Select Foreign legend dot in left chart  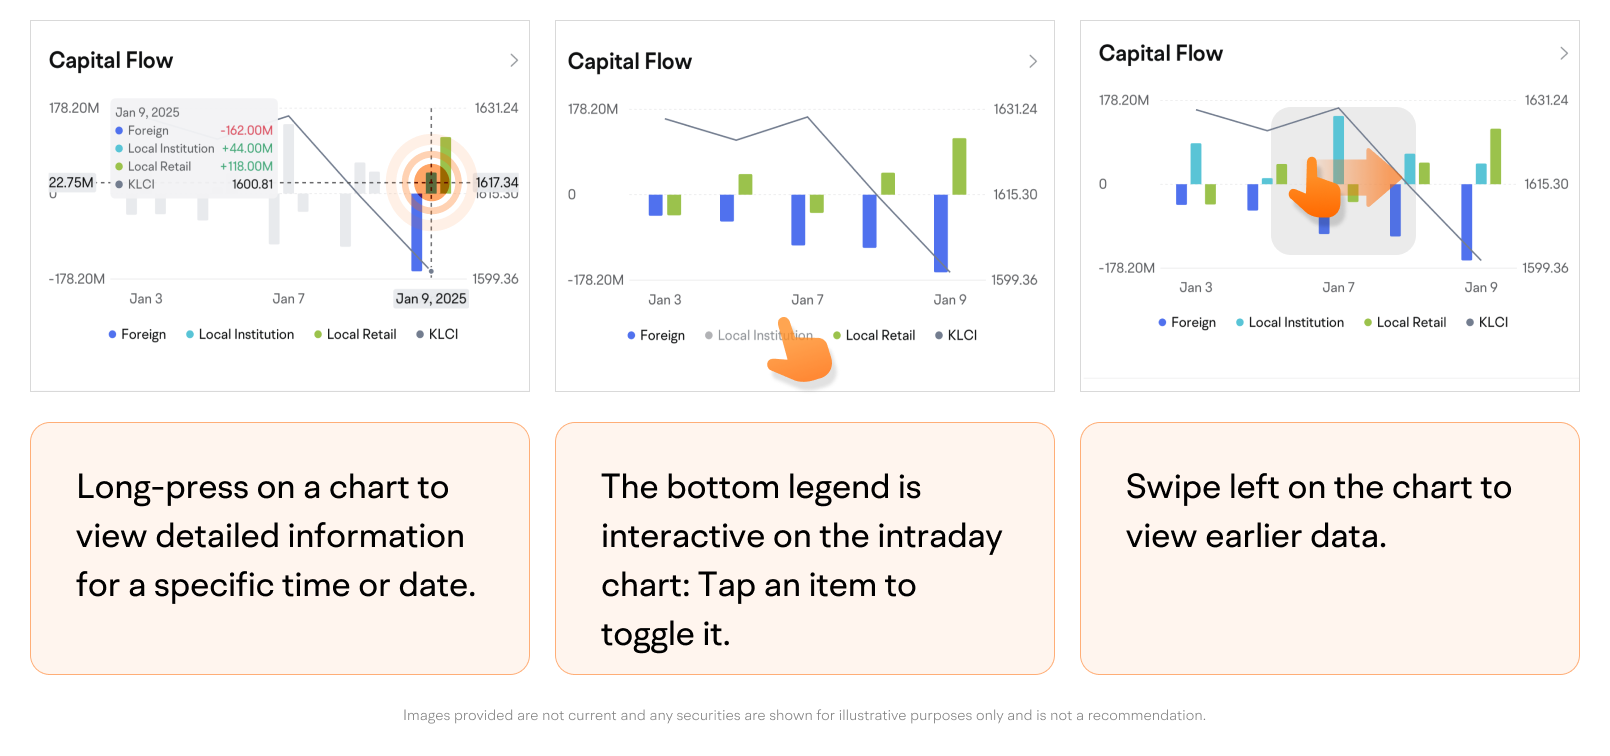(x=112, y=334)
